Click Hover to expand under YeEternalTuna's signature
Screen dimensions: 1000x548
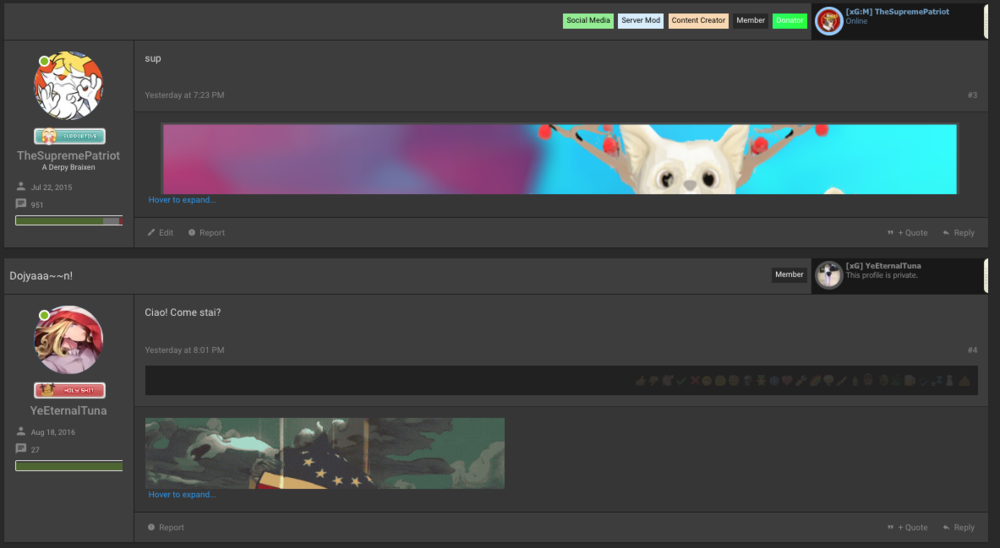182,494
